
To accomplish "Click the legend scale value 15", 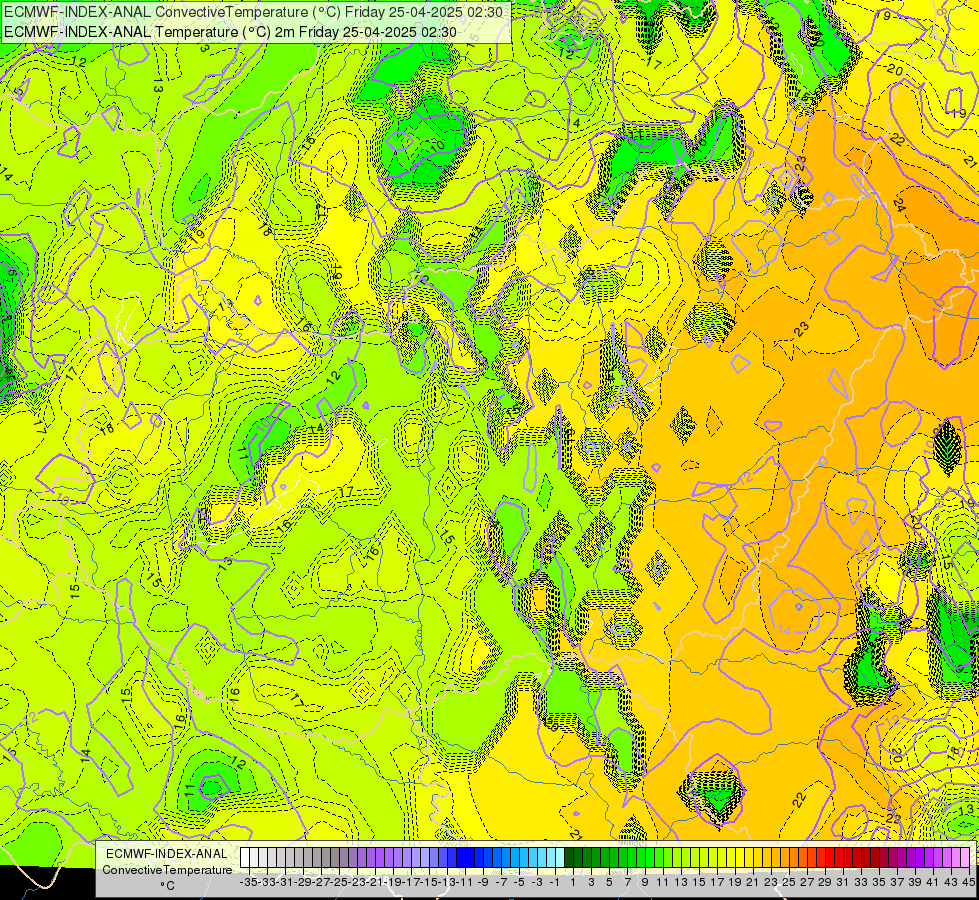I will [x=699, y=882].
